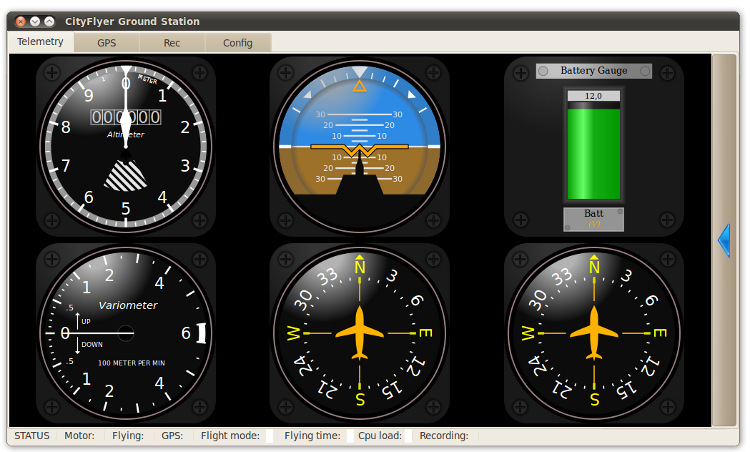
Task: Click the right-side compass heading indicator
Action: coord(594,333)
